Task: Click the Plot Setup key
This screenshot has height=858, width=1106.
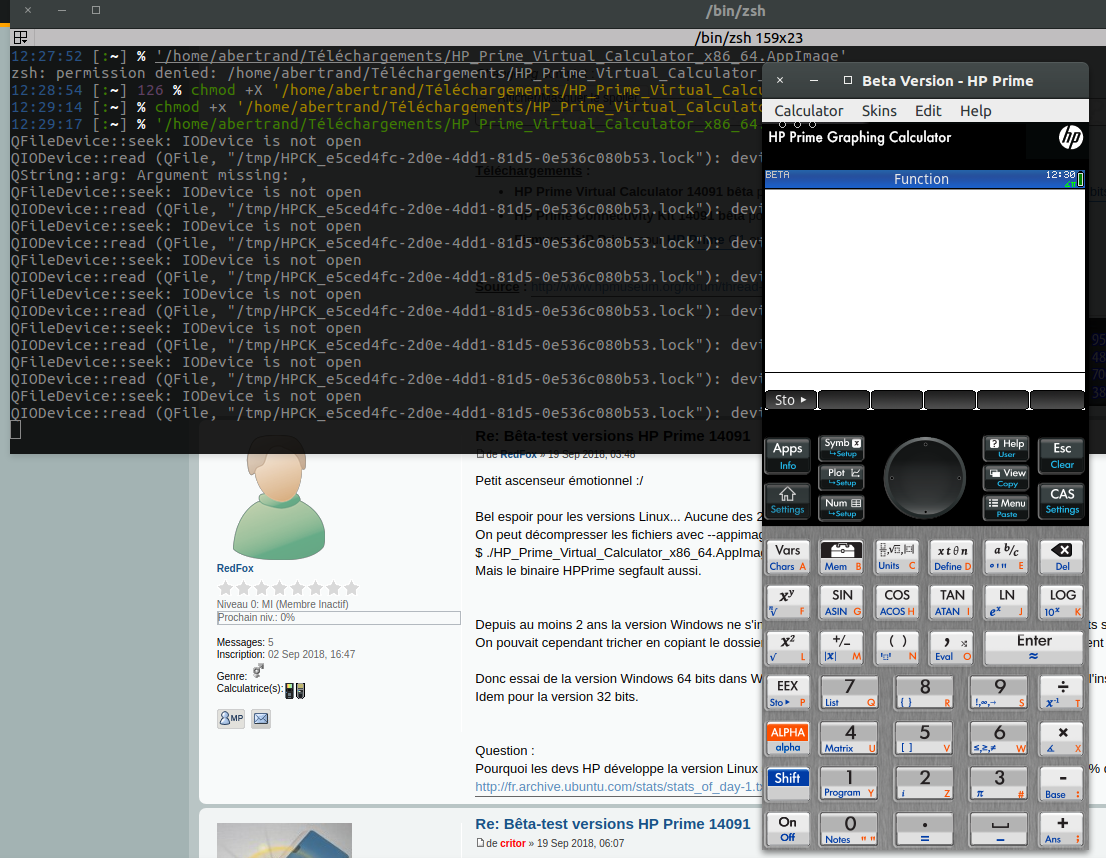Action: click(842, 477)
